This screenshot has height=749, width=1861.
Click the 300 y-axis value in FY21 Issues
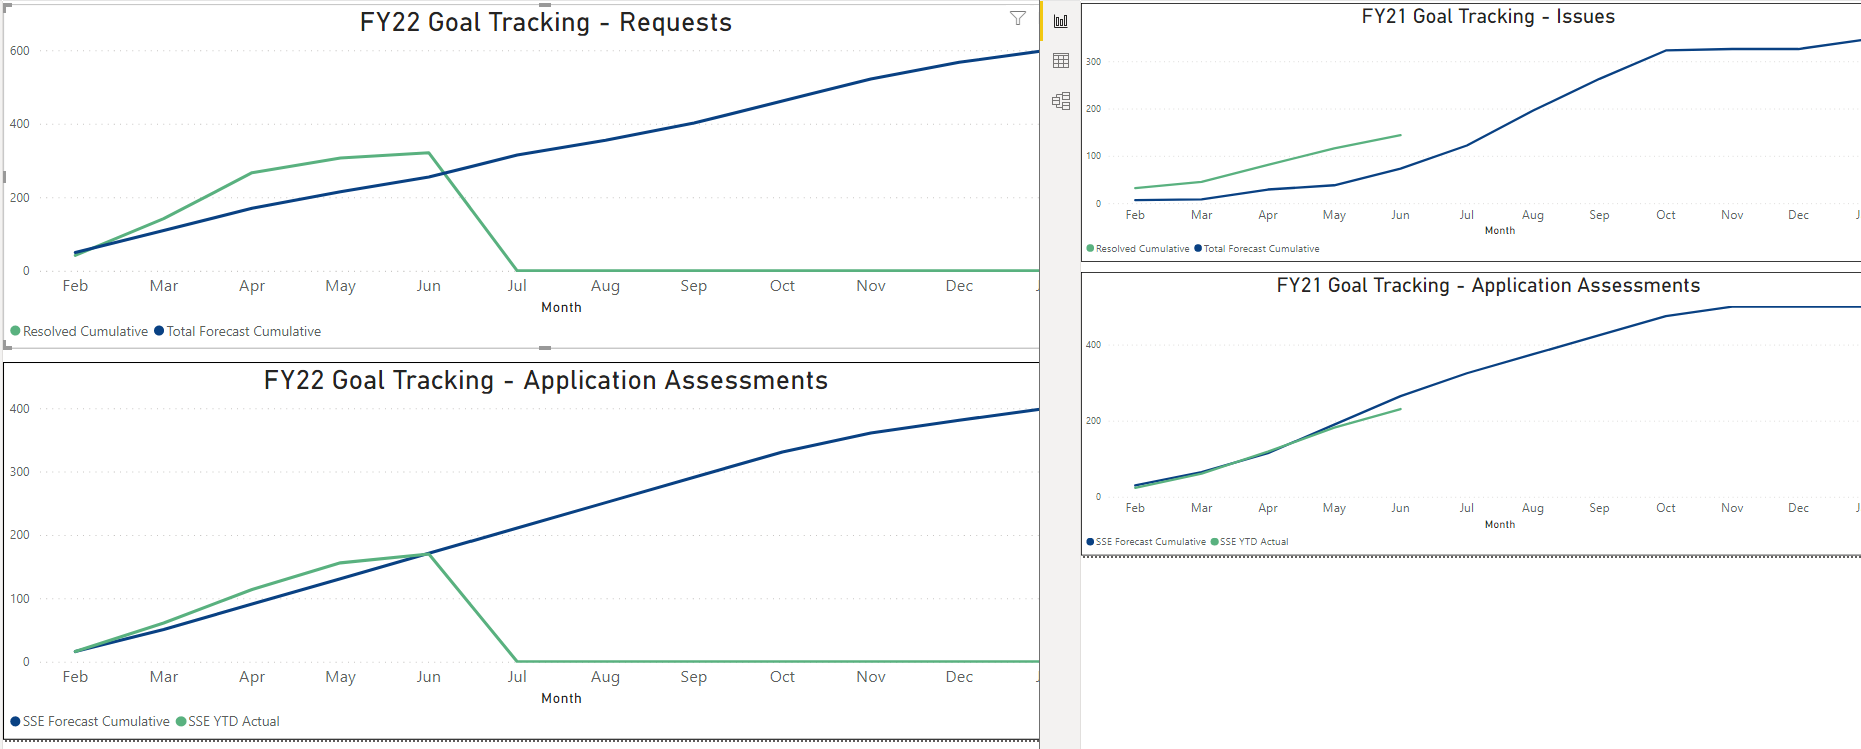coord(1093,62)
